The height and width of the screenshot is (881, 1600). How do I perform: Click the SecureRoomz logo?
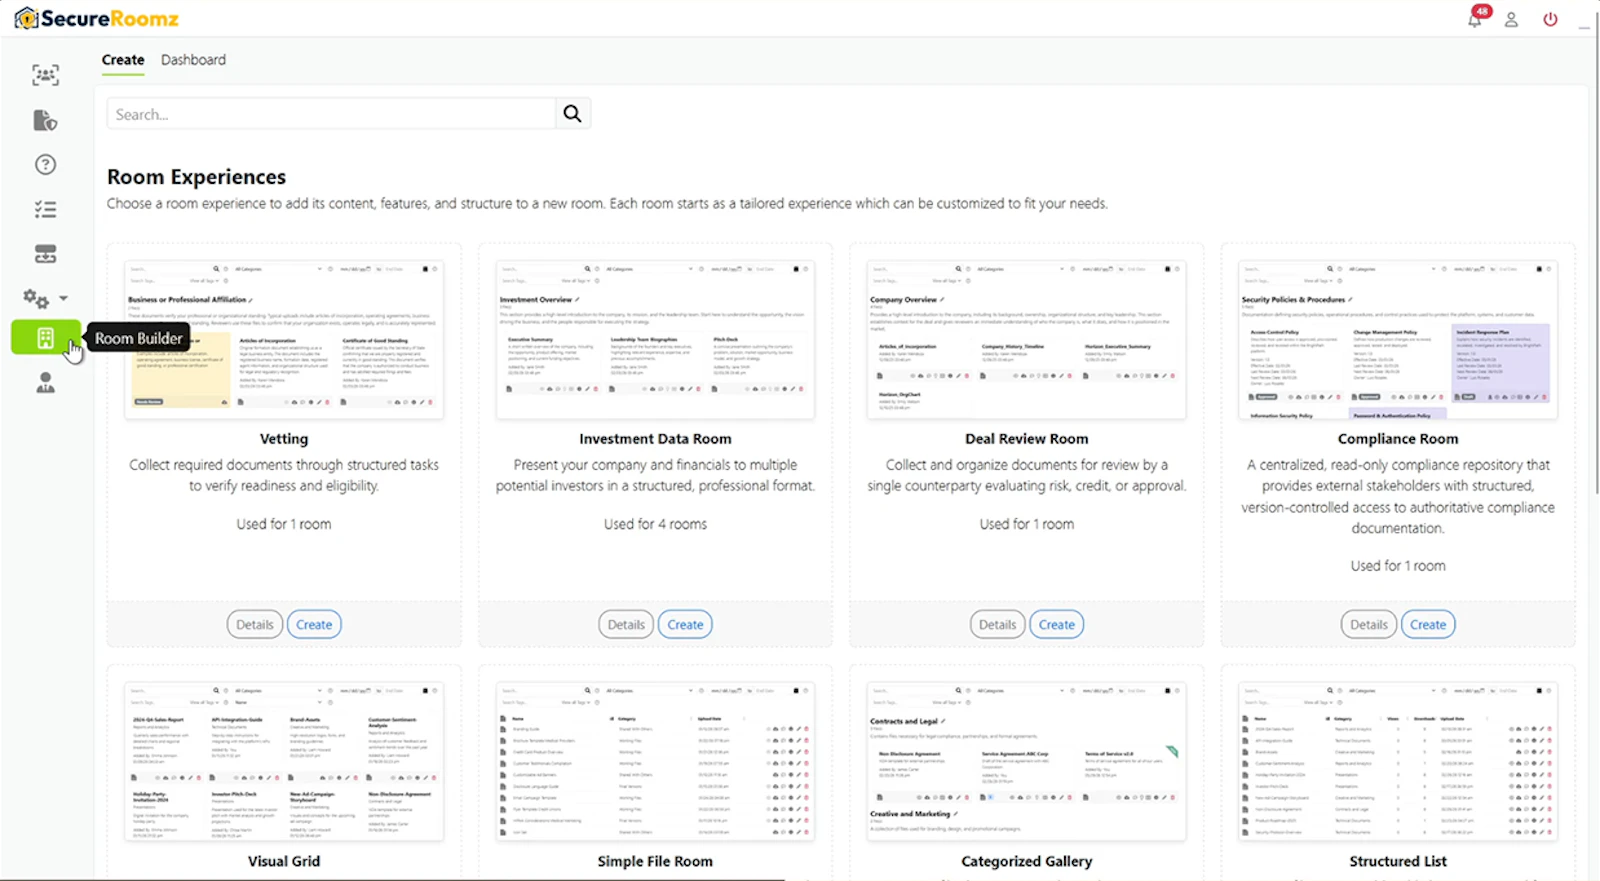pos(97,18)
